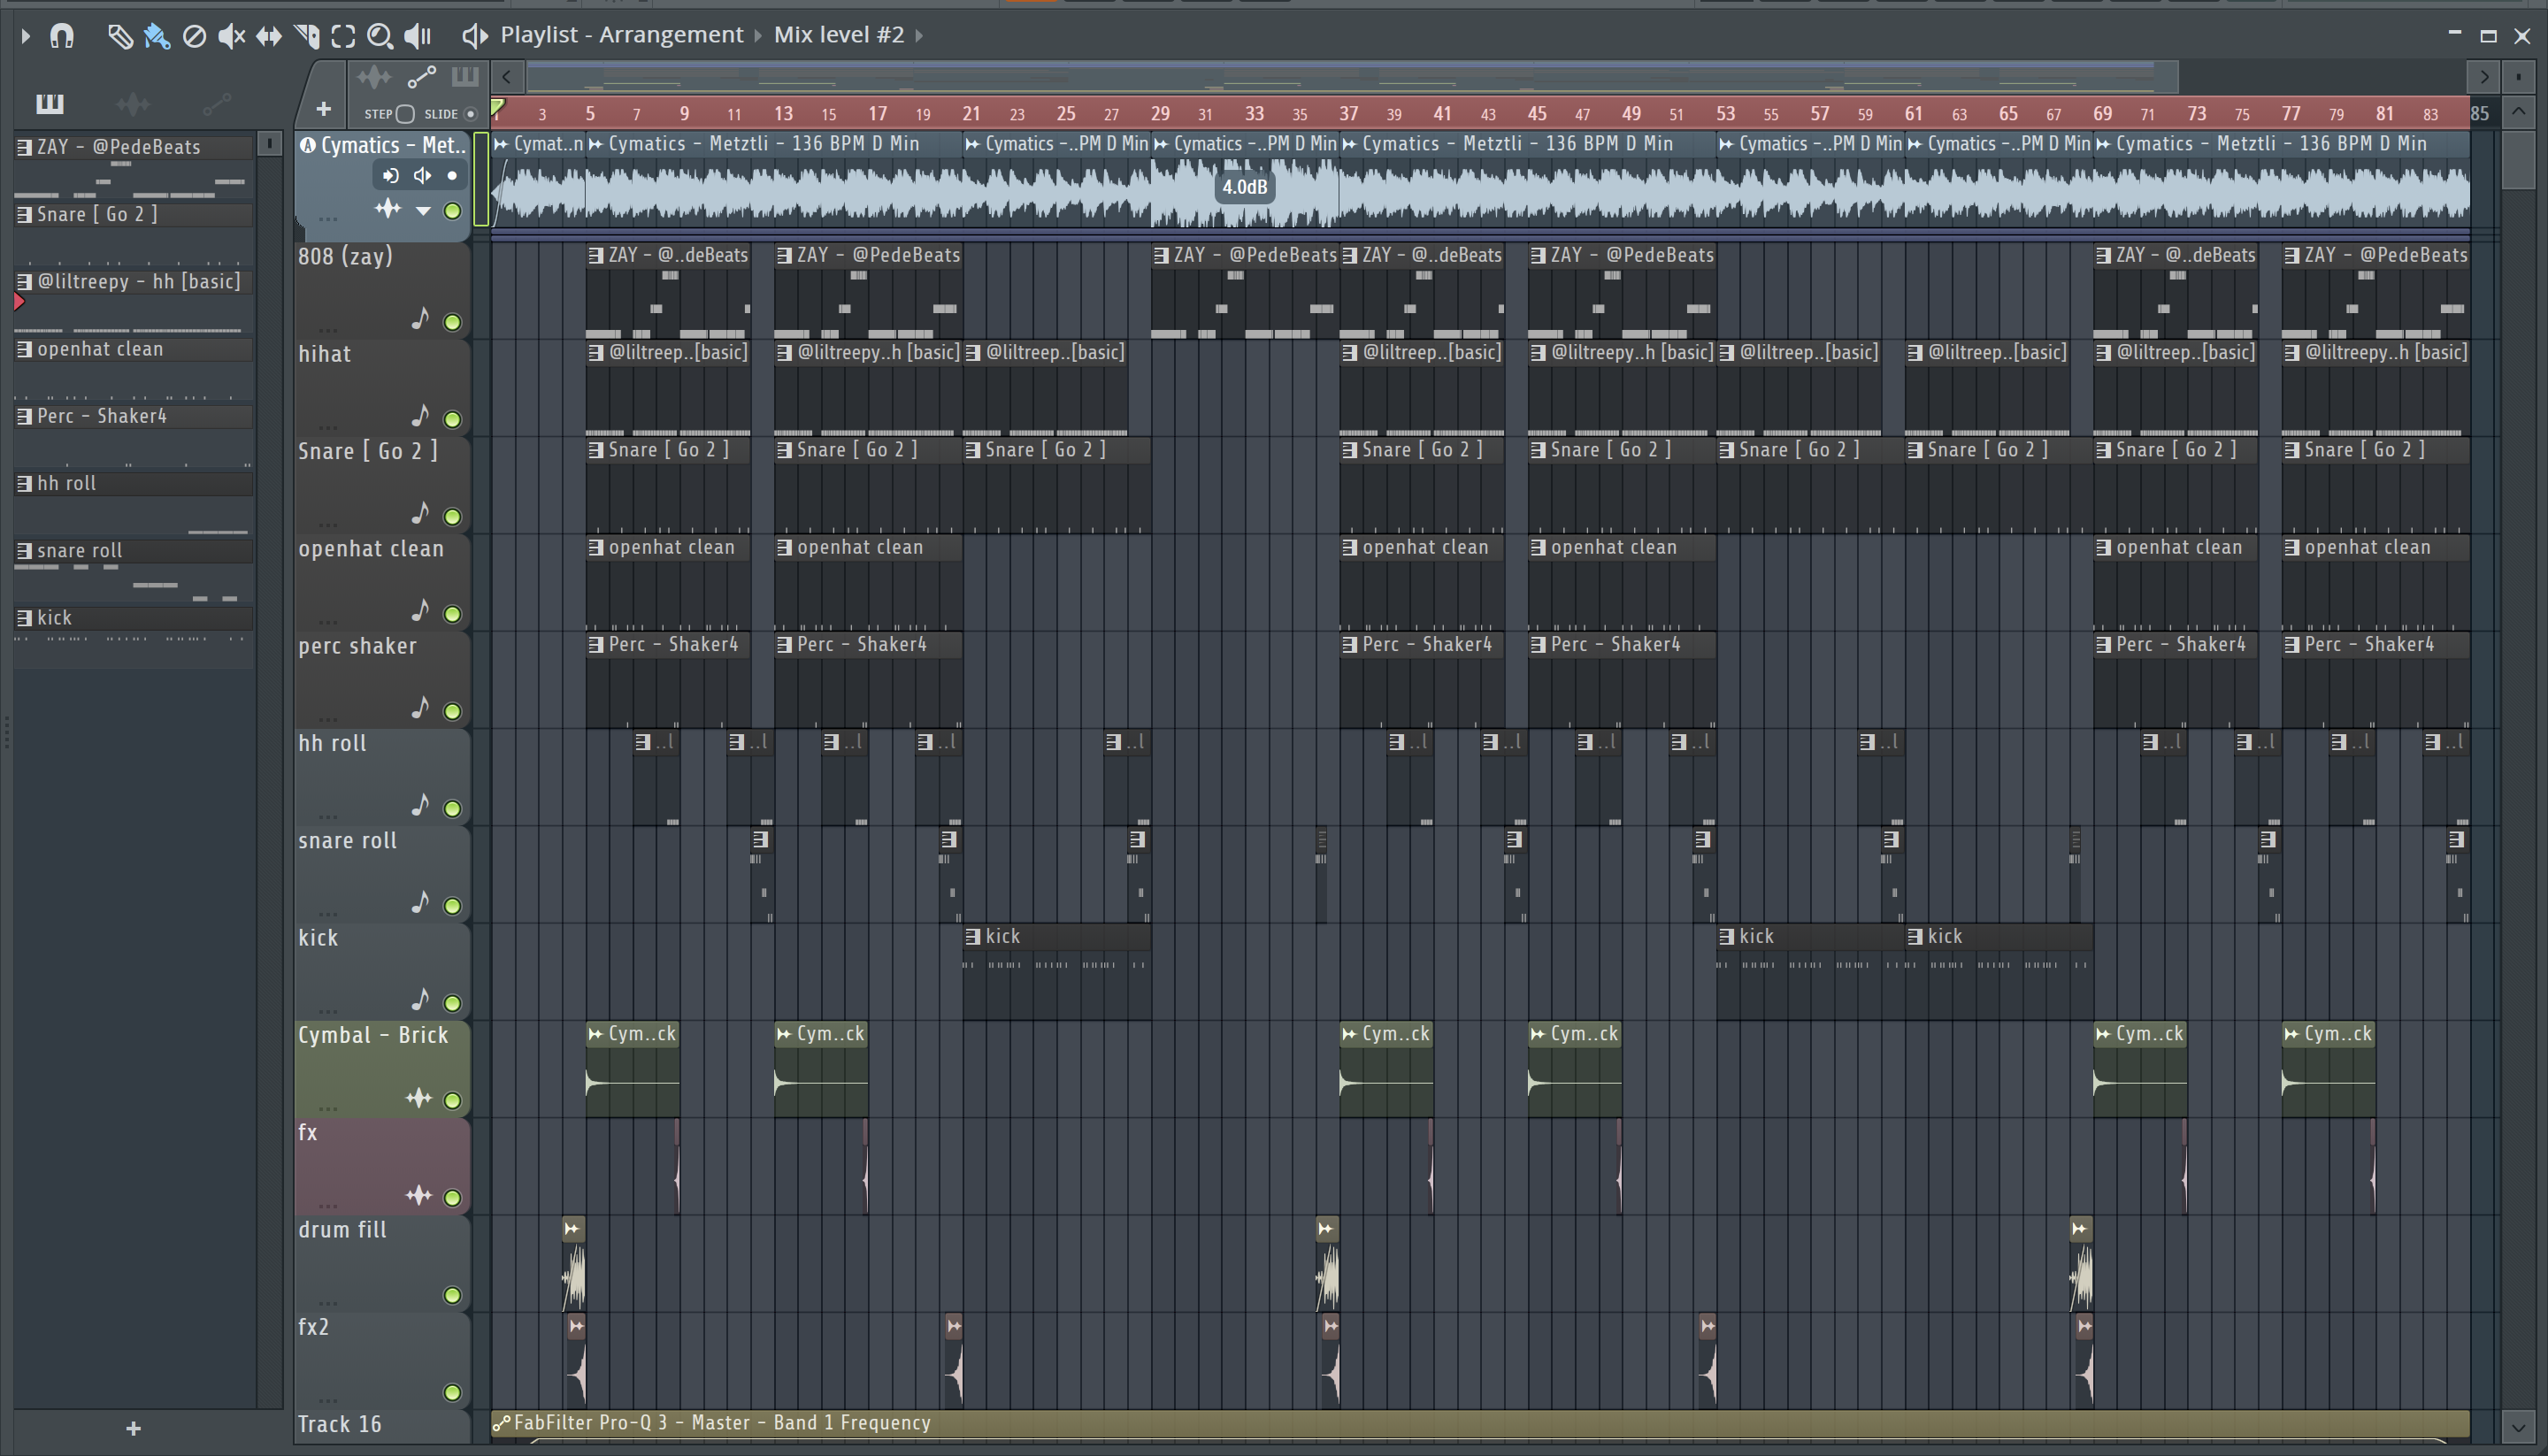Image resolution: width=2548 pixels, height=1456 pixels.
Task: Add new pattern with plus below picker
Action: 133,1429
